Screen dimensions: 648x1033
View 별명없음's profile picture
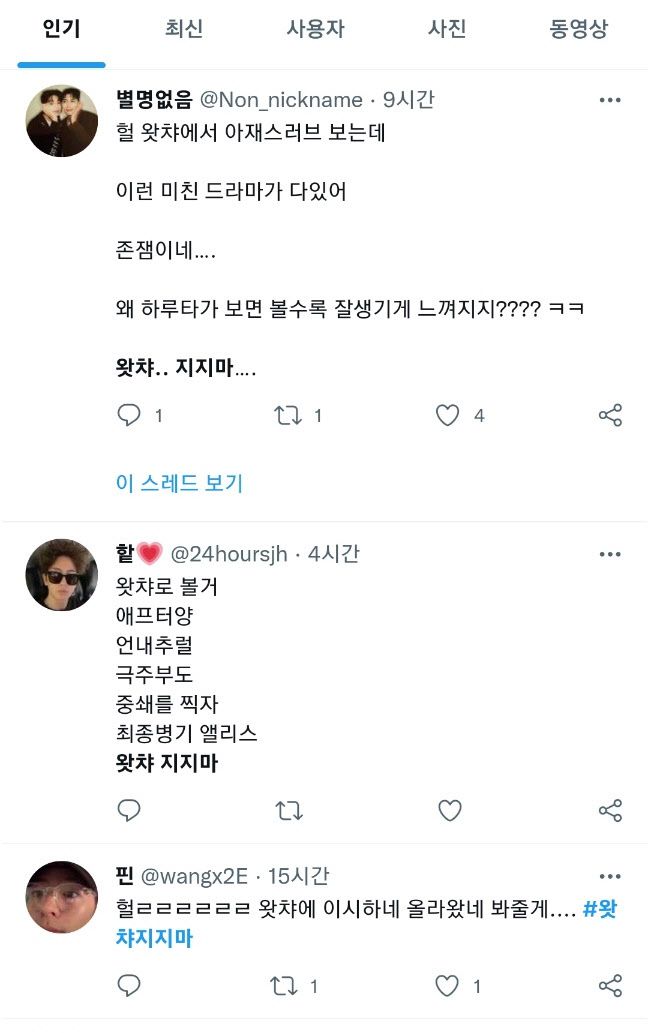(x=60, y=120)
